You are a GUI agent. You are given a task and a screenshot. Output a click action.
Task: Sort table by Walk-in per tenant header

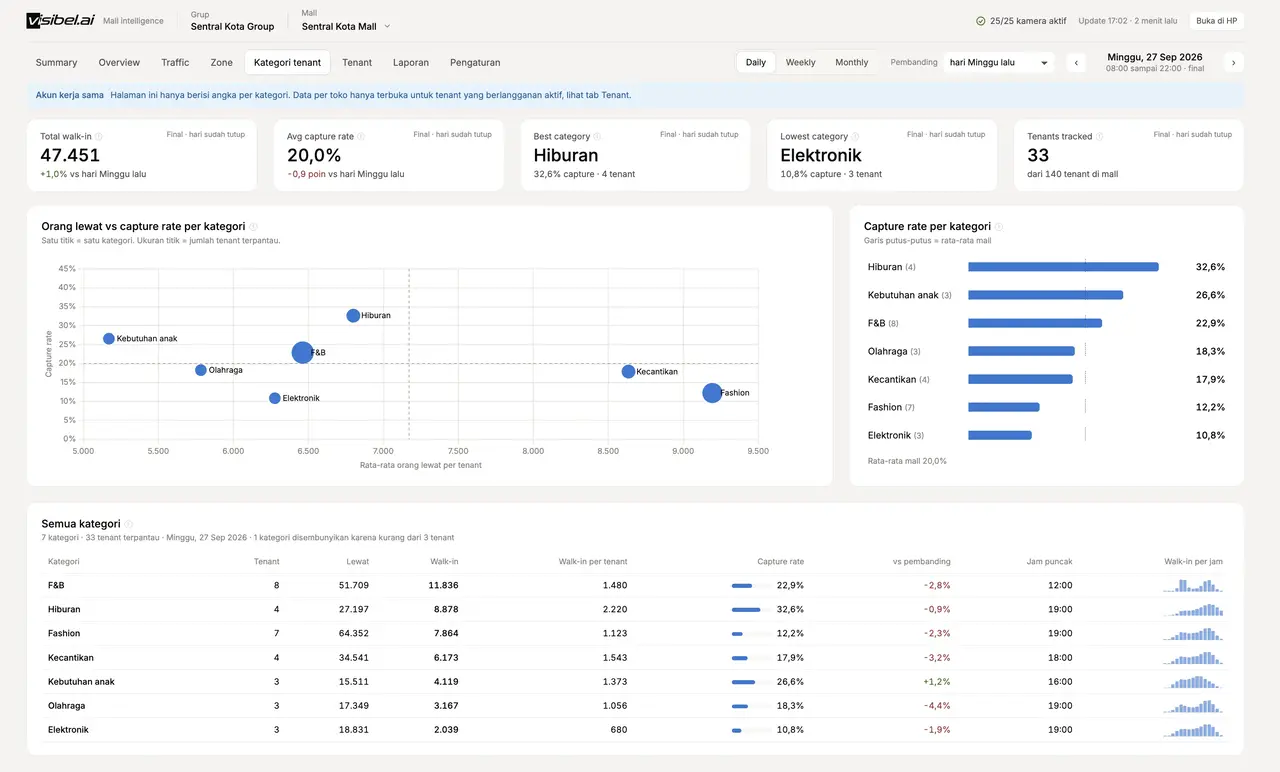click(592, 562)
